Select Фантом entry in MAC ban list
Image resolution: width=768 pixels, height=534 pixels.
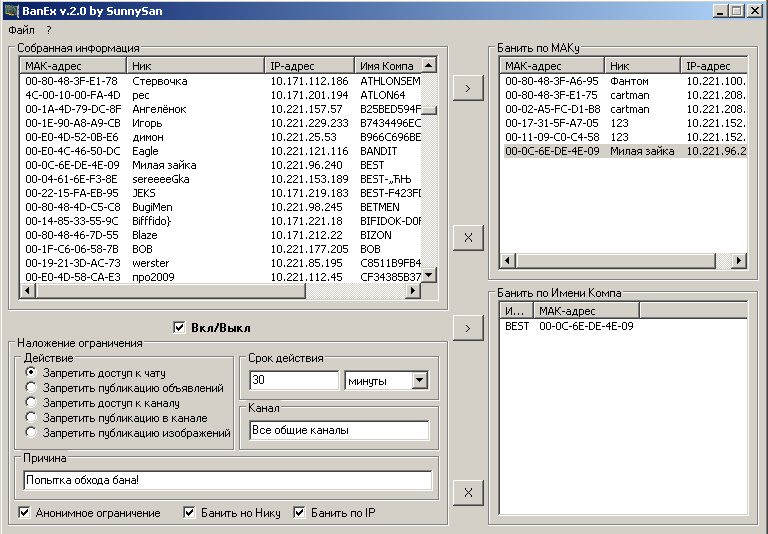pos(624,81)
